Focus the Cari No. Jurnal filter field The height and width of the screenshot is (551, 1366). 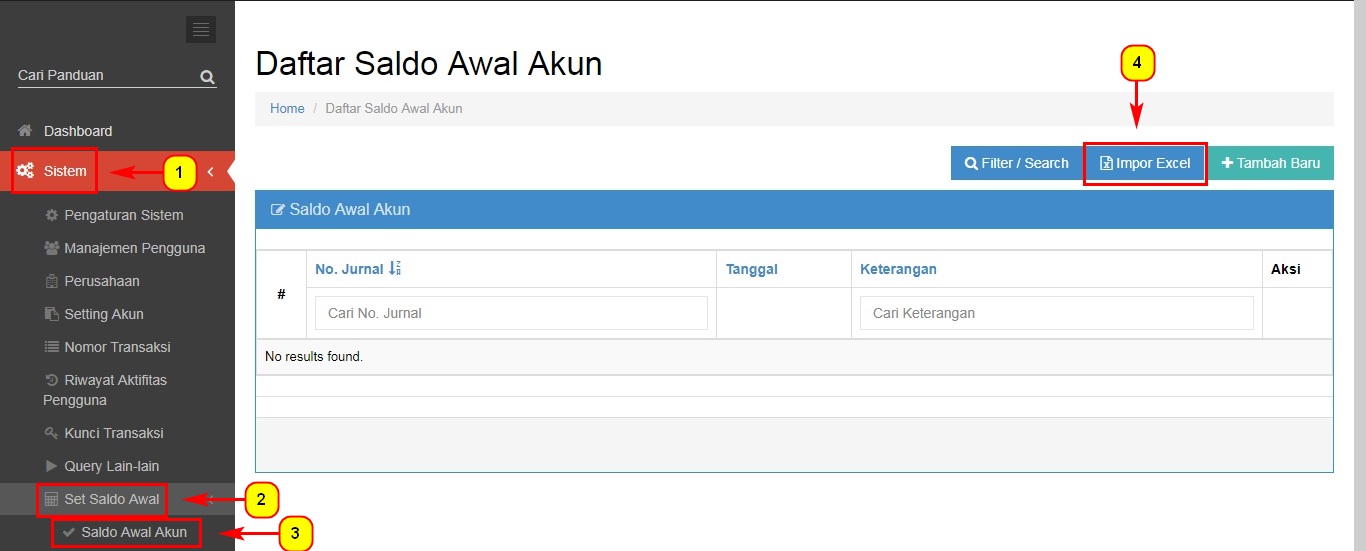tap(511, 313)
